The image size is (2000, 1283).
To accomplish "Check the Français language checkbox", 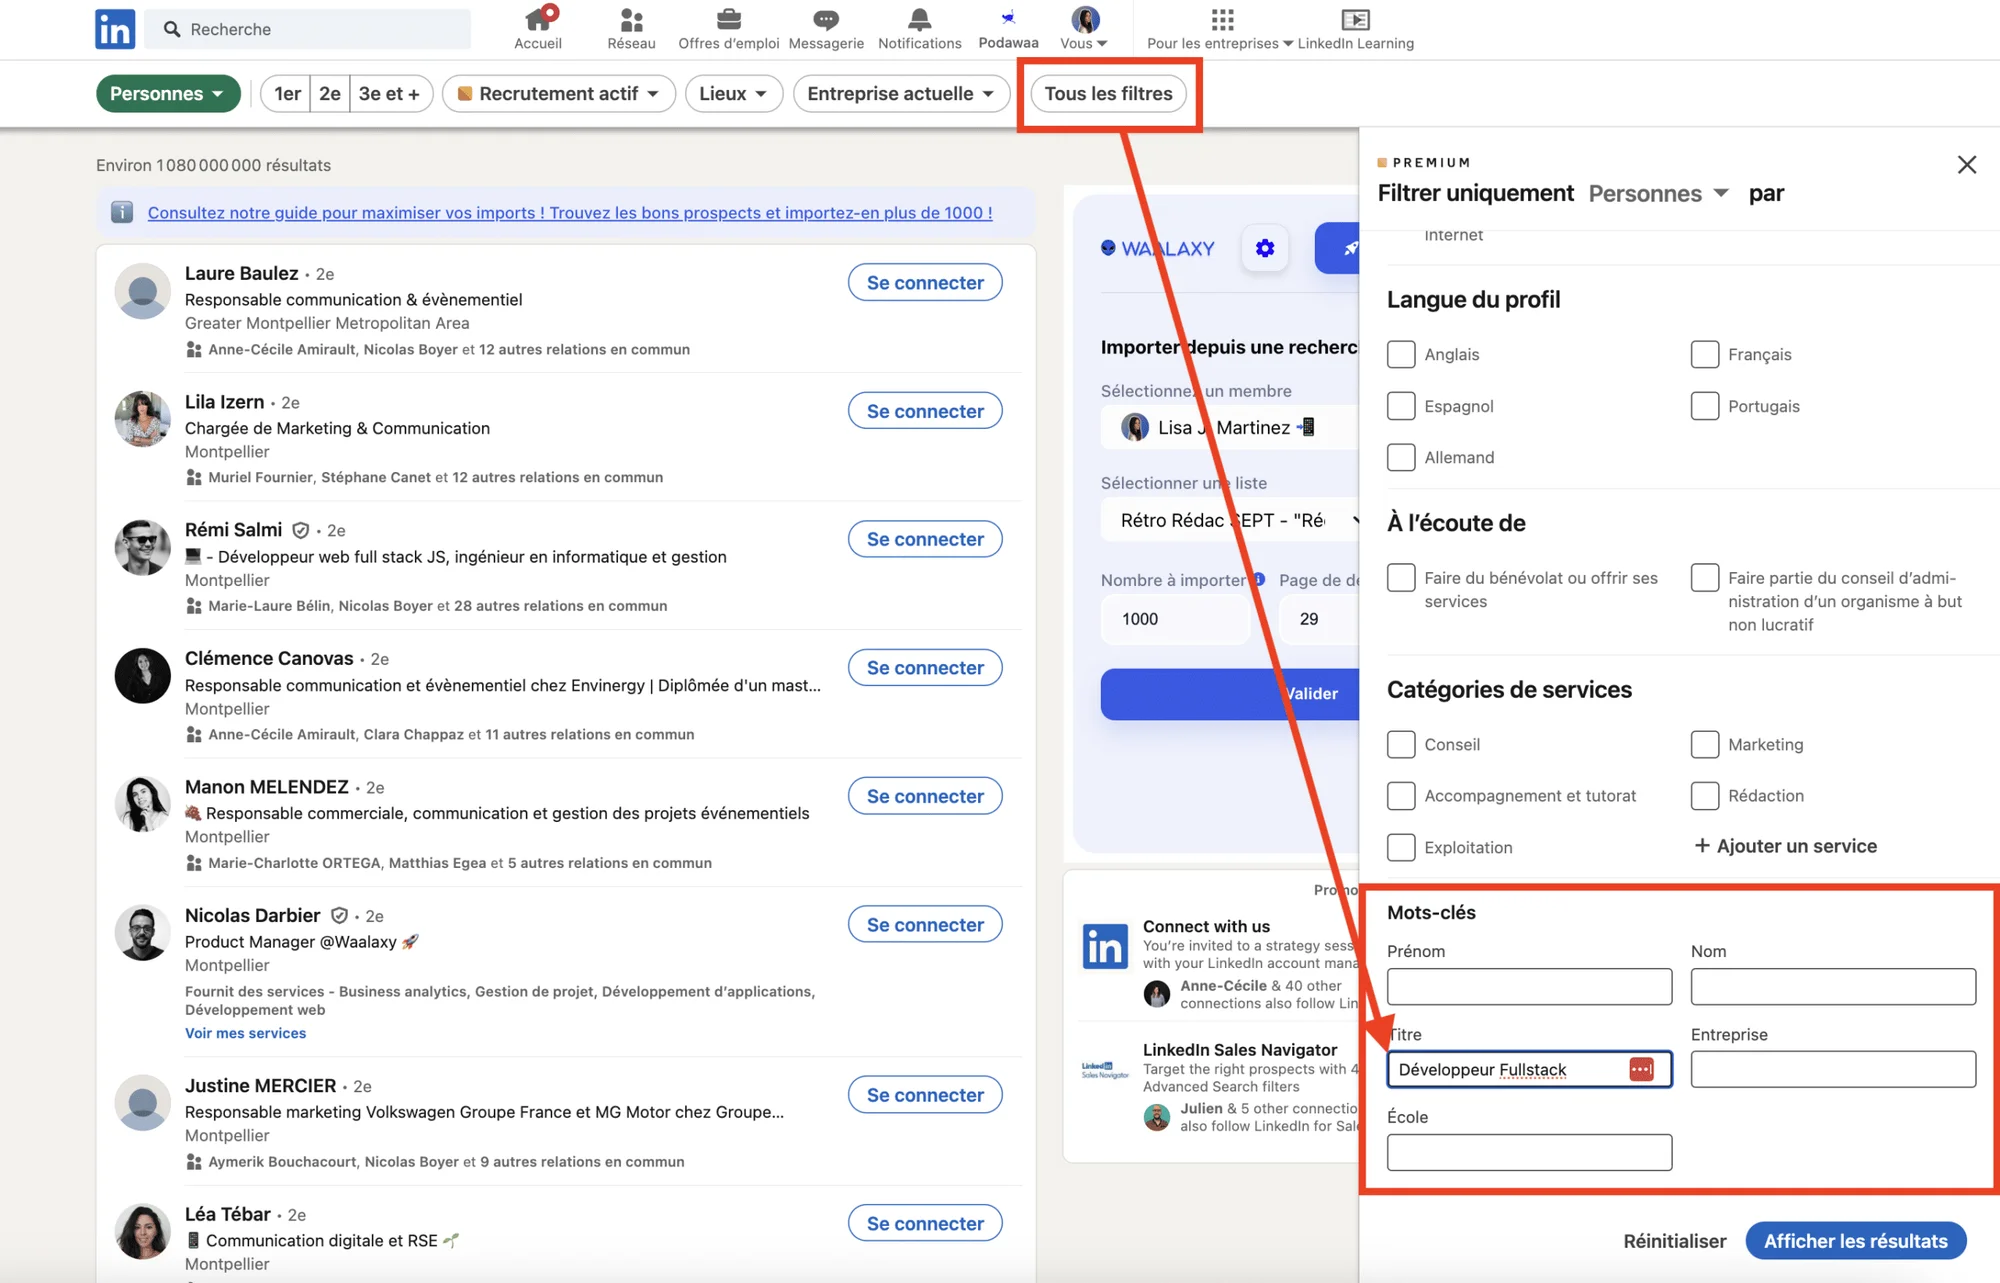I will [1705, 354].
